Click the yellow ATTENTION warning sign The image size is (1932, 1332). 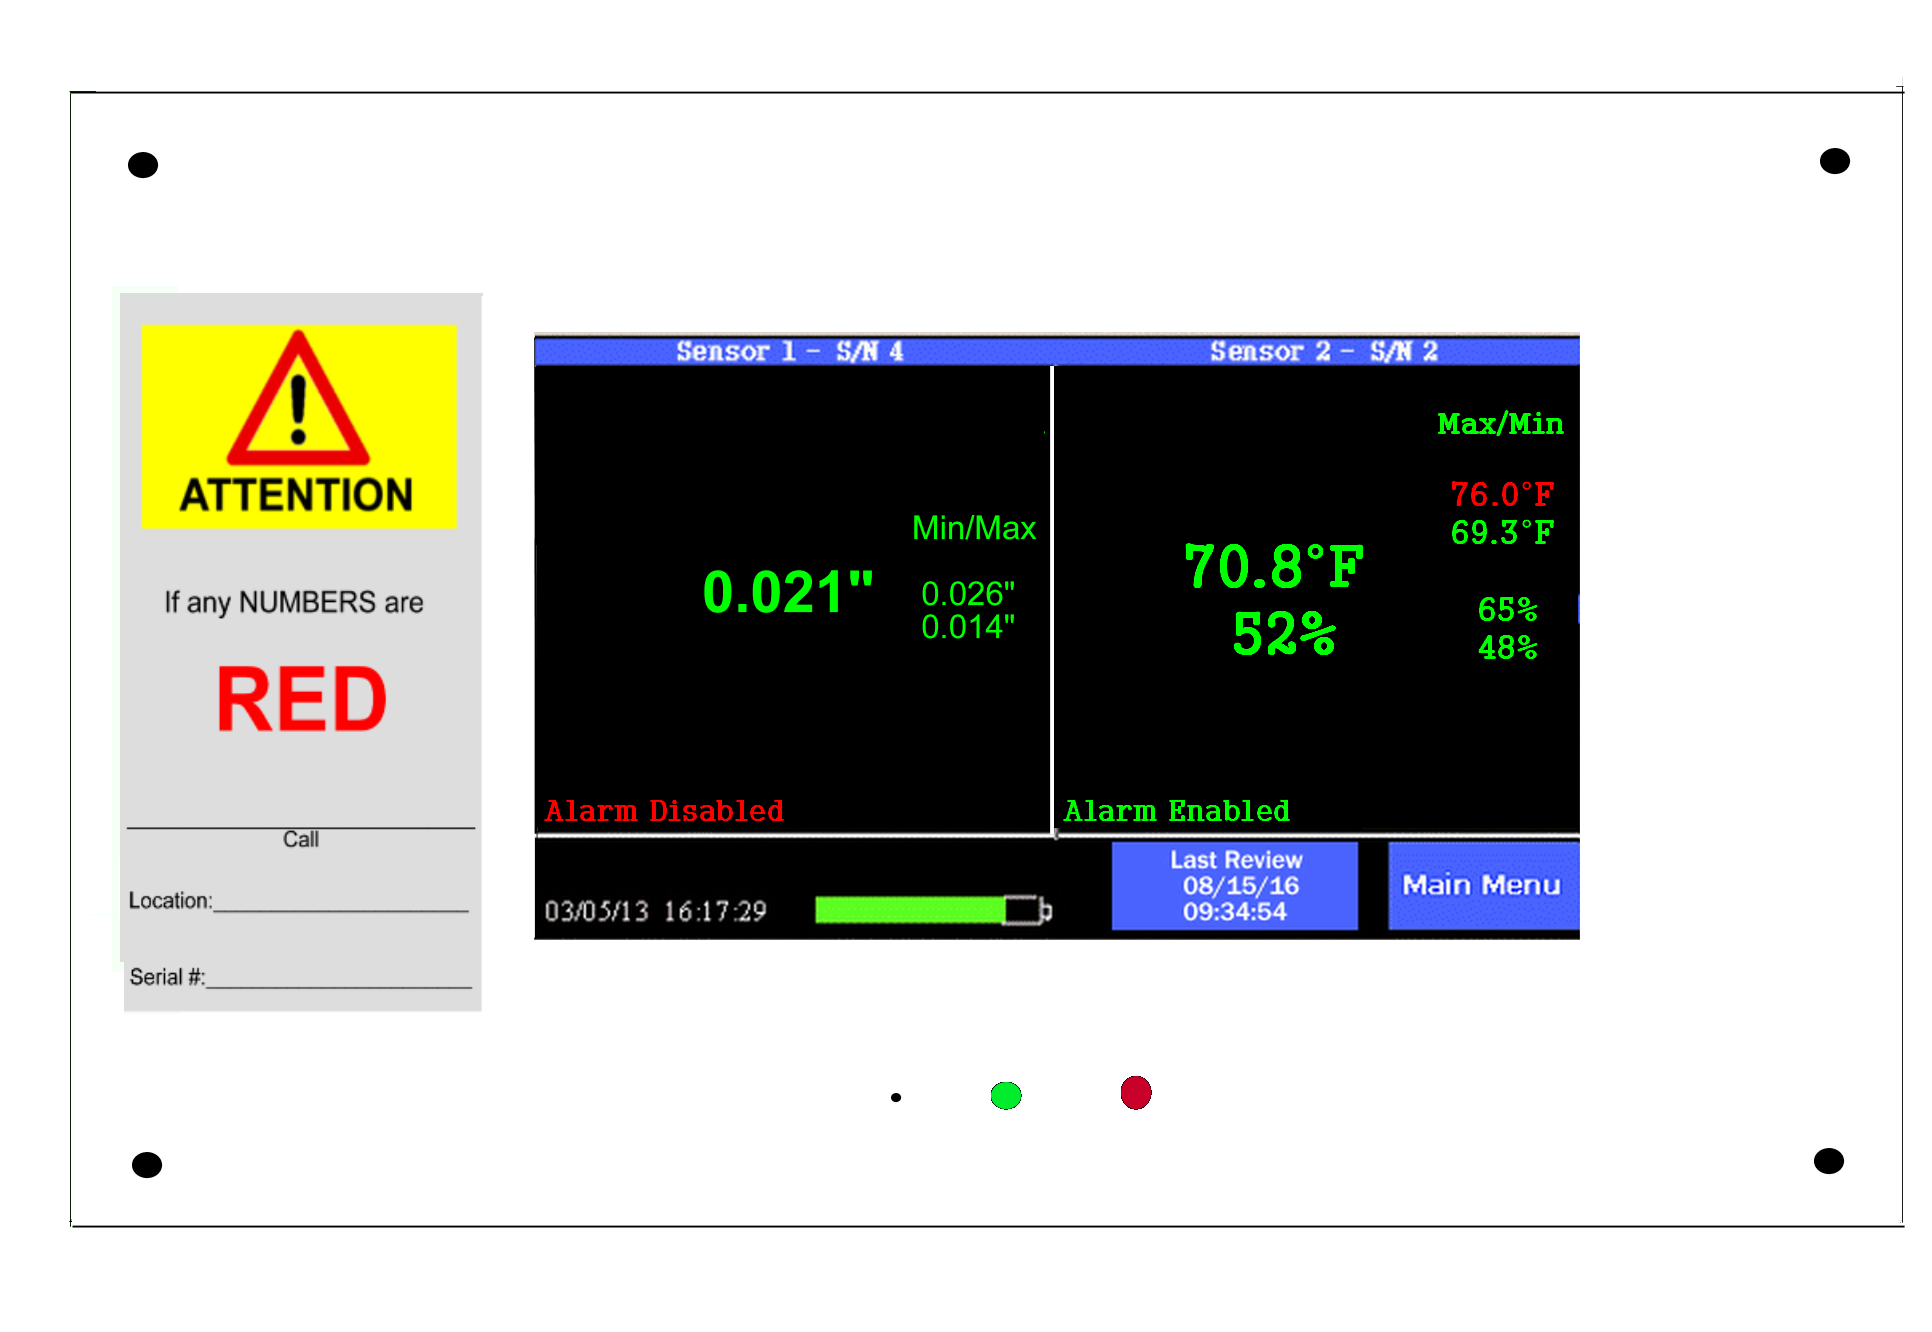[x=299, y=426]
